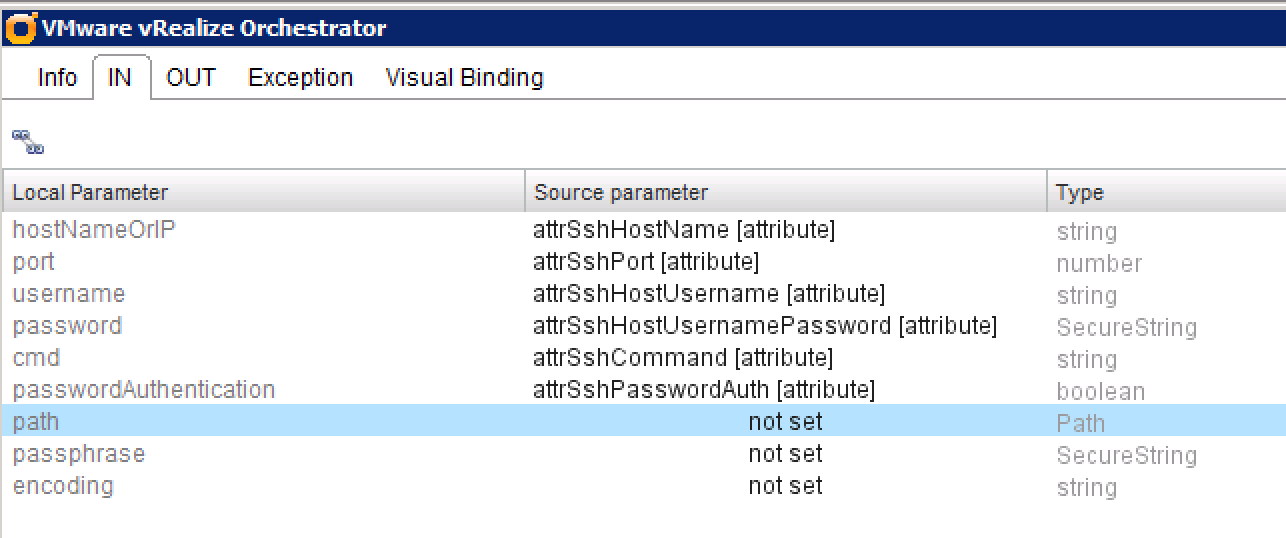Click the Type column header
Screen dimensions: 1286x538
click(x=1080, y=193)
